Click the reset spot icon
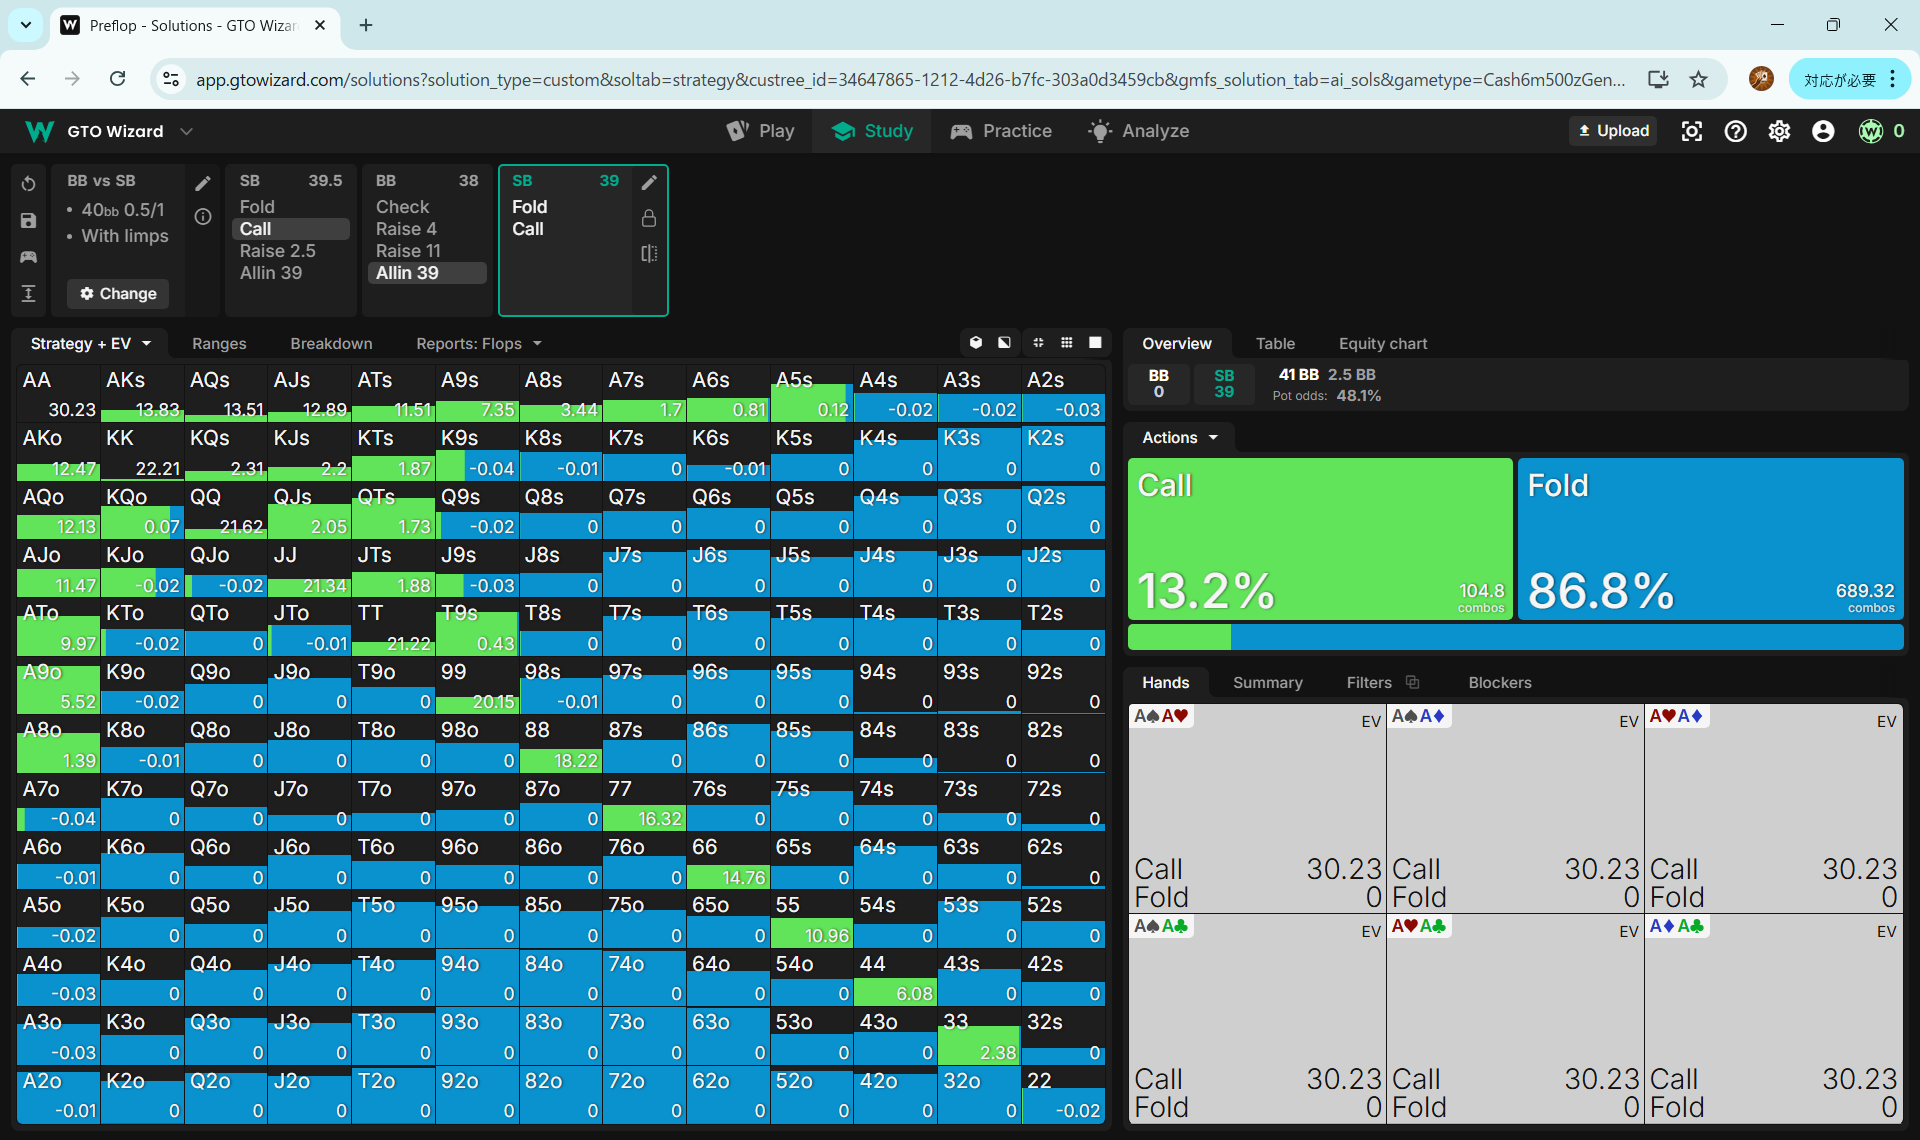 (x=28, y=184)
